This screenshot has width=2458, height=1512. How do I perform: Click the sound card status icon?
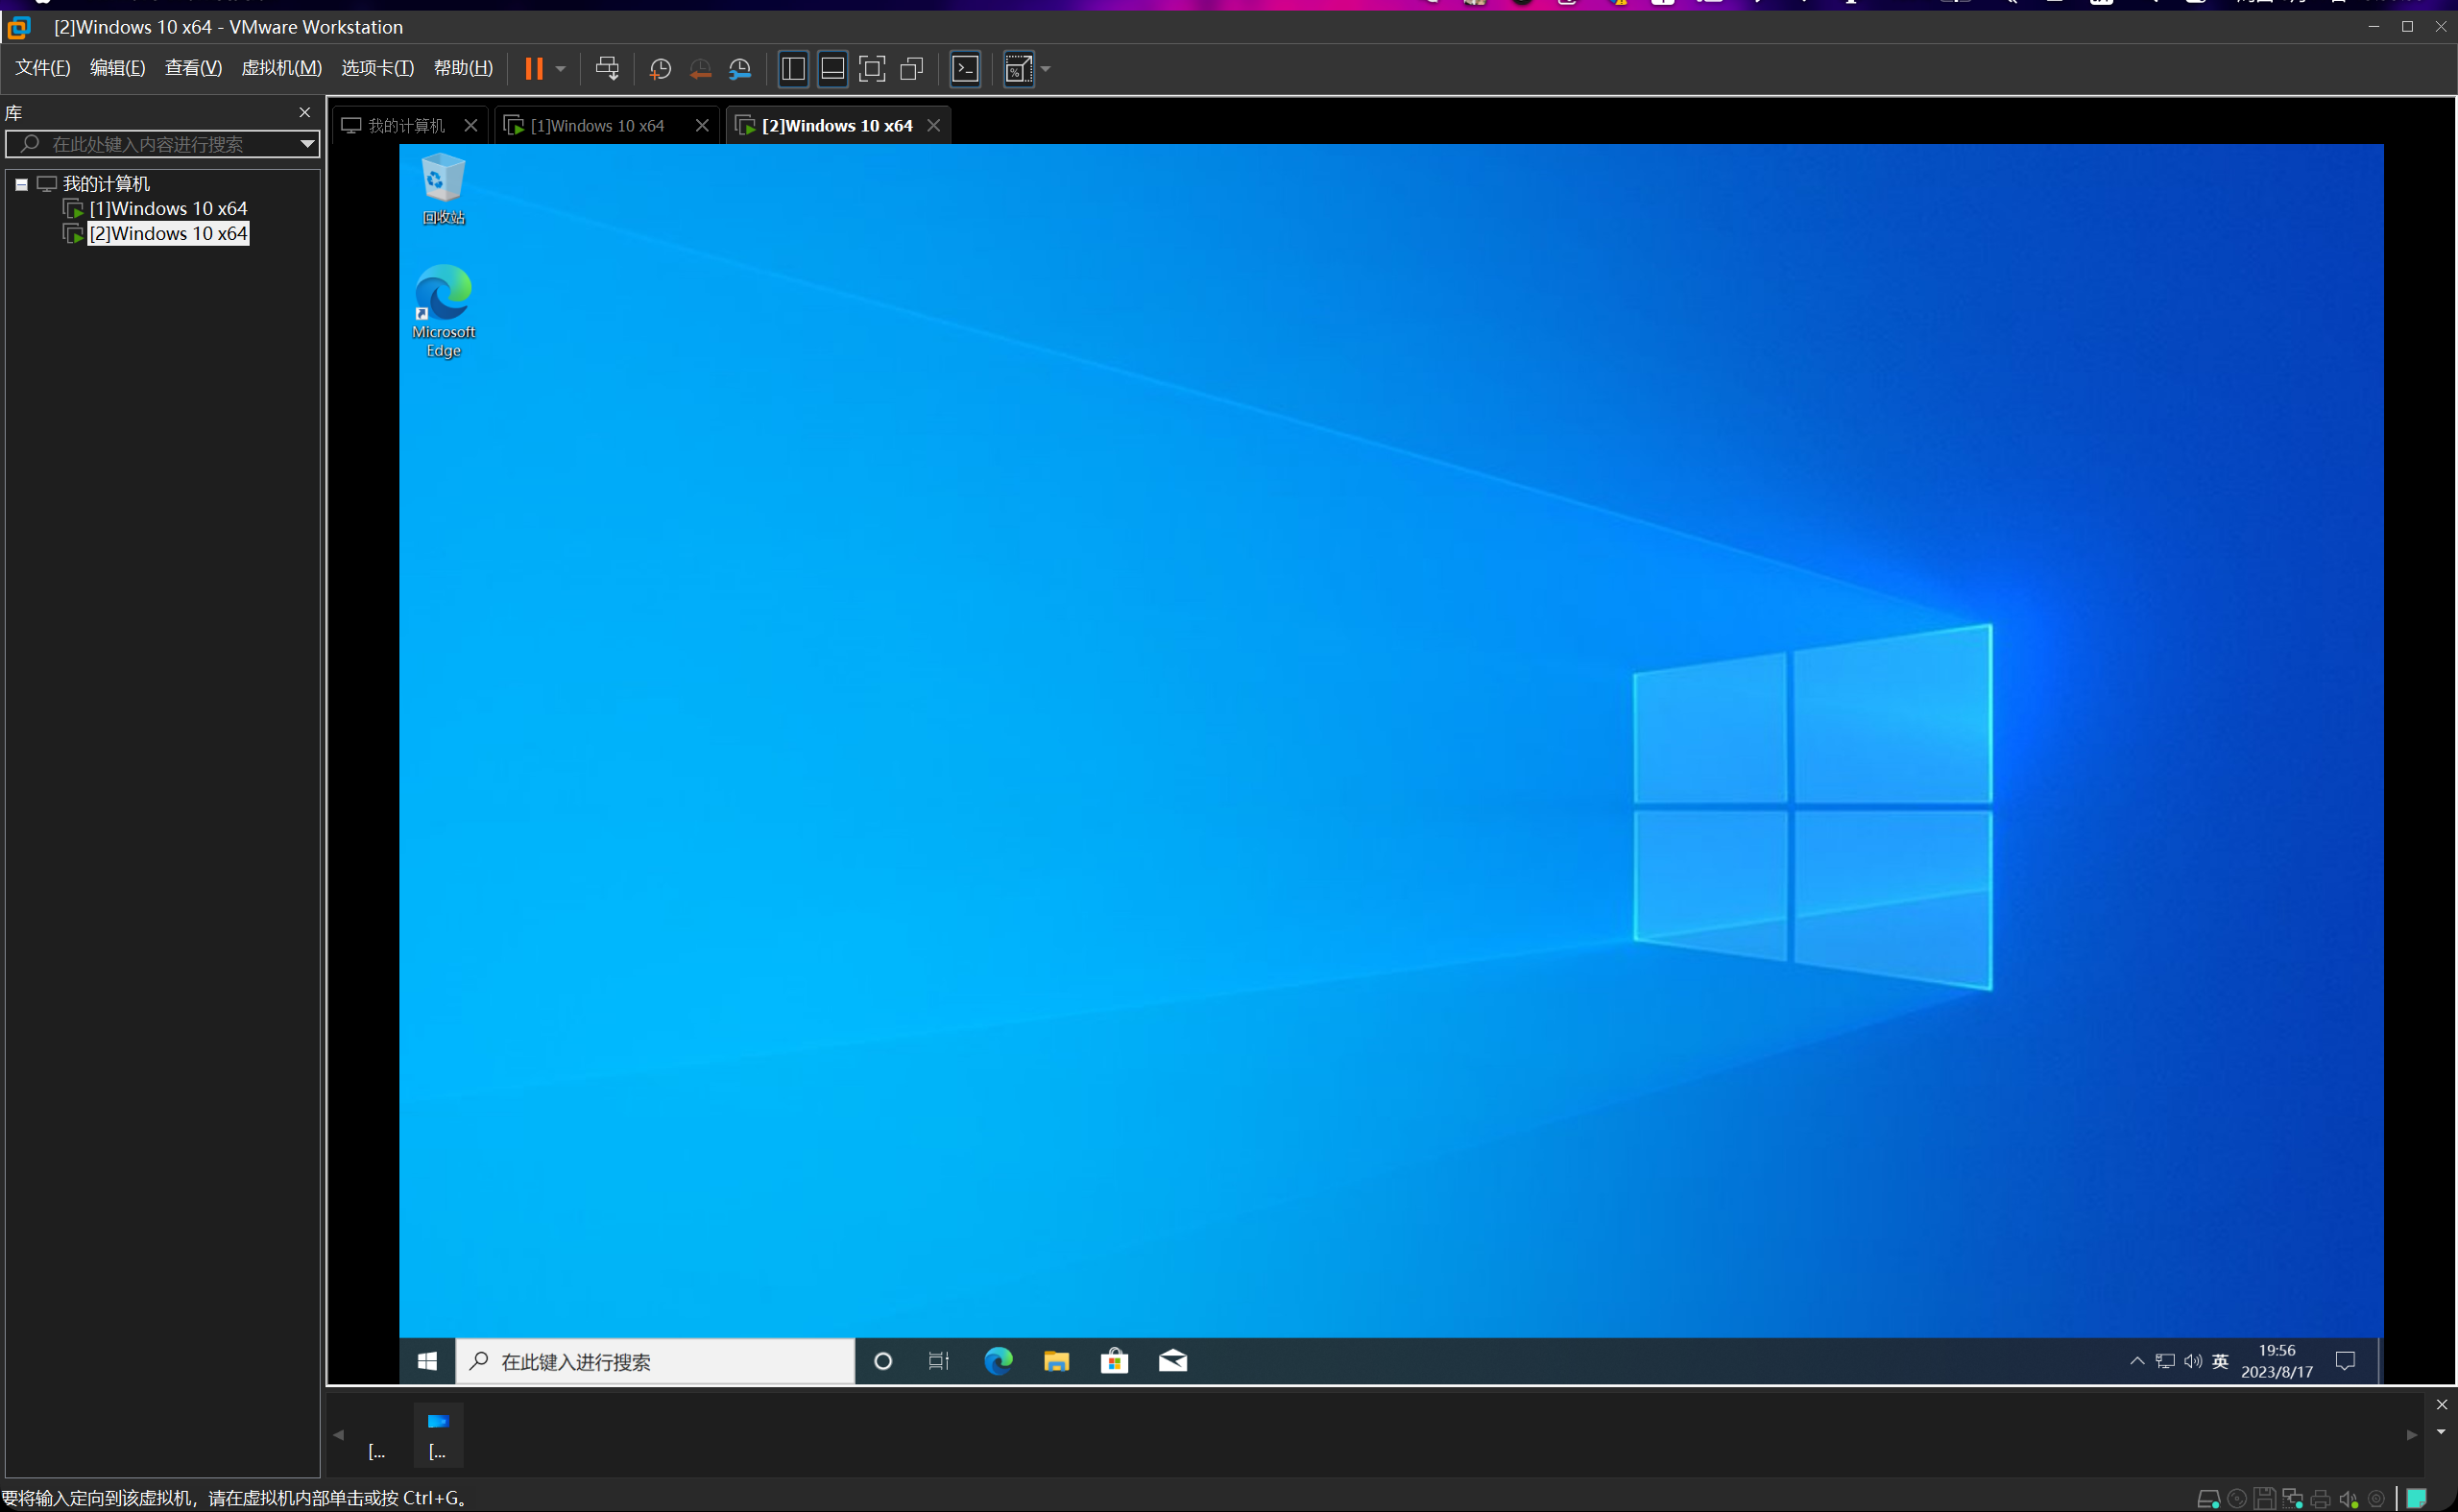2348,1498
